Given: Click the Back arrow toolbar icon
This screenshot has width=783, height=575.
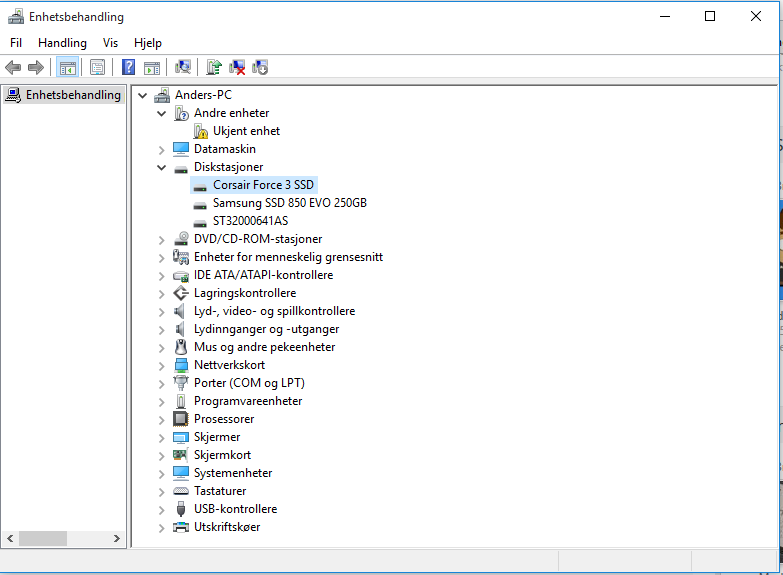Looking at the screenshot, I should [x=13, y=67].
